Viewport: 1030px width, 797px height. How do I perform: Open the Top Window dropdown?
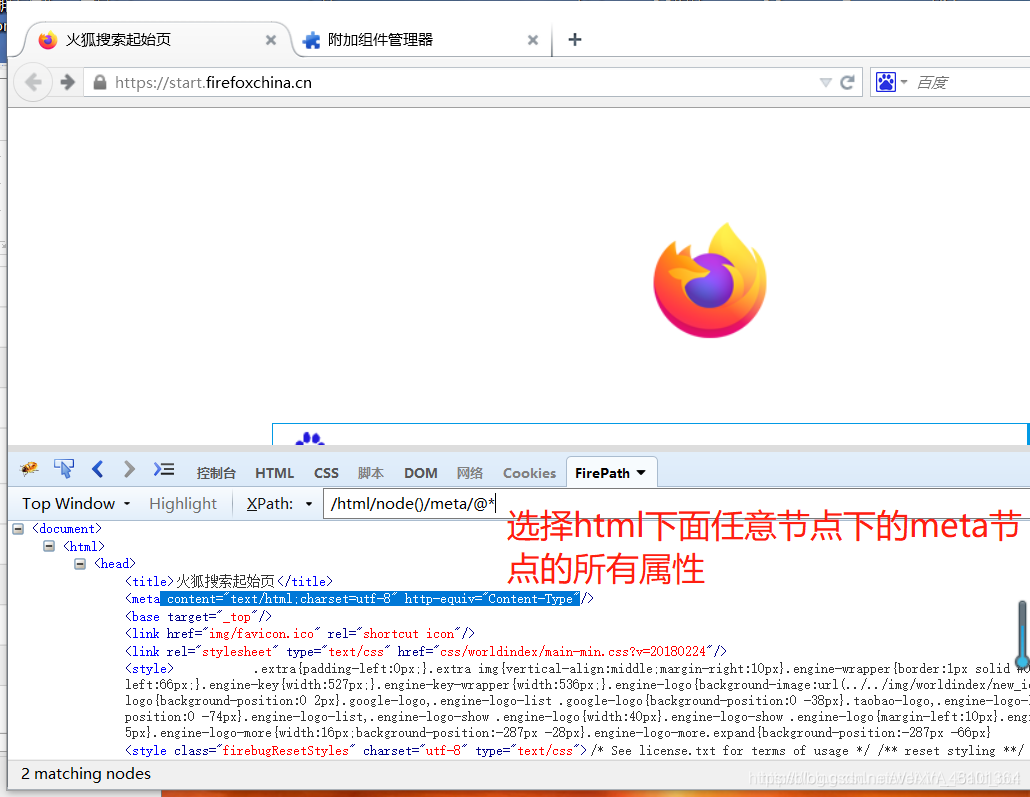click(x=76, y=504)
